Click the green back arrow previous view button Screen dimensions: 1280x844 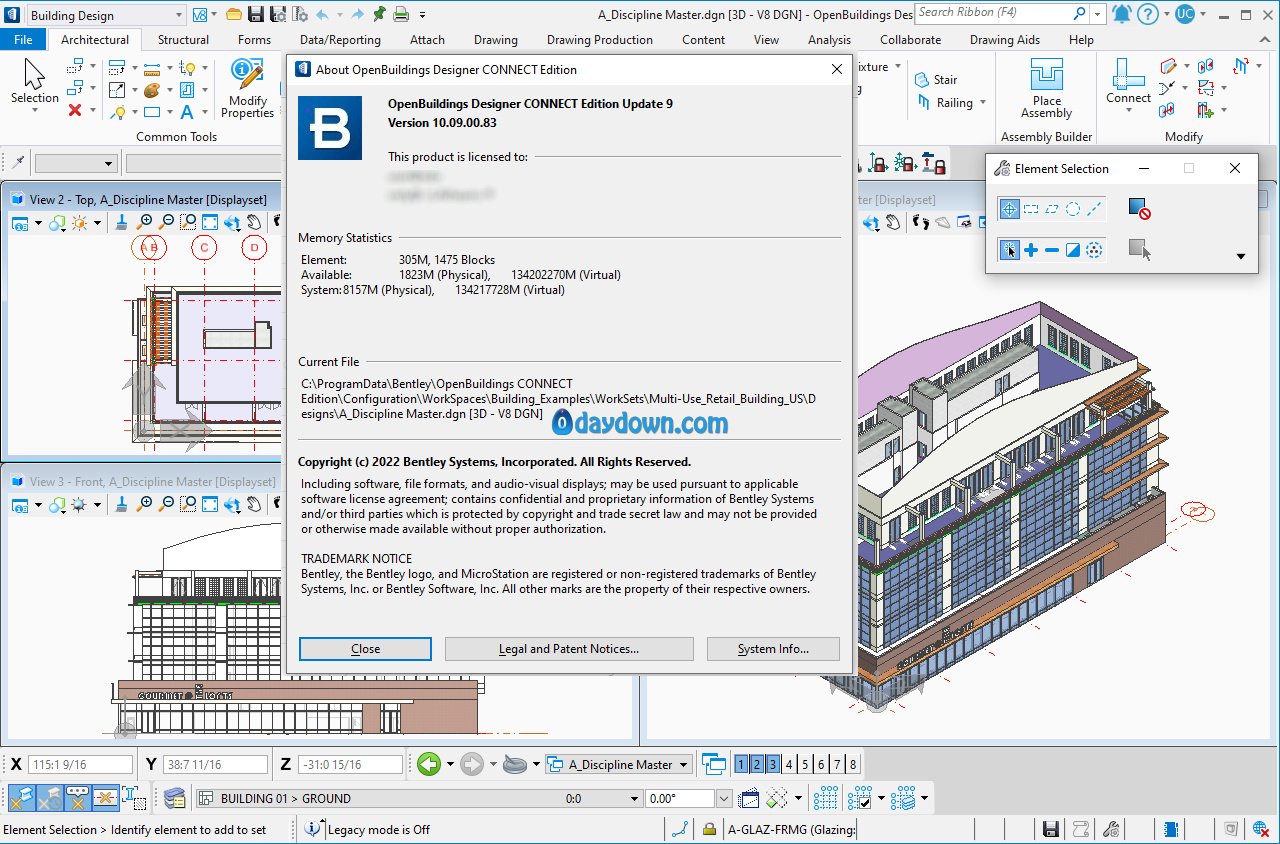[429, 764]
